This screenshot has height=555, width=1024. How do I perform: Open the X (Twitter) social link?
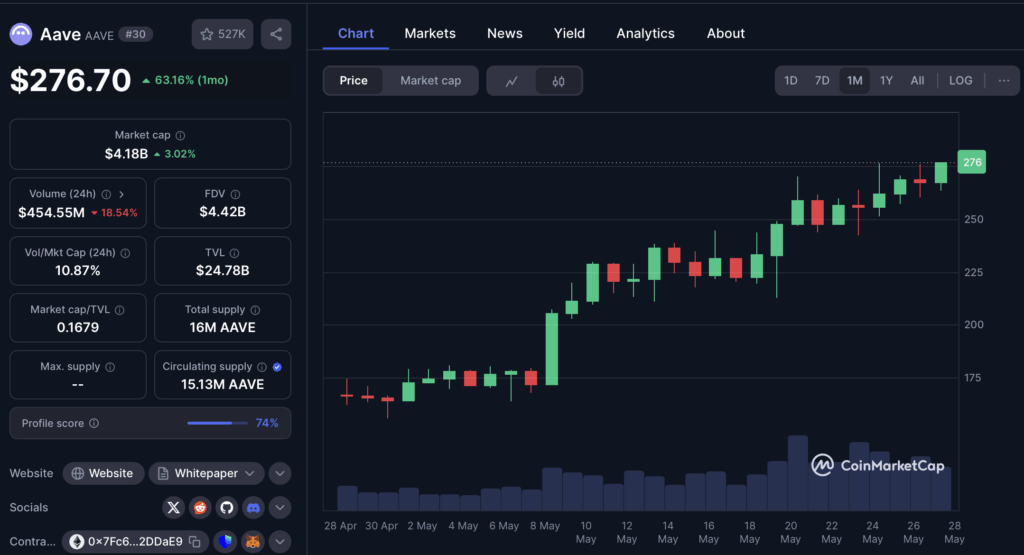174,507
